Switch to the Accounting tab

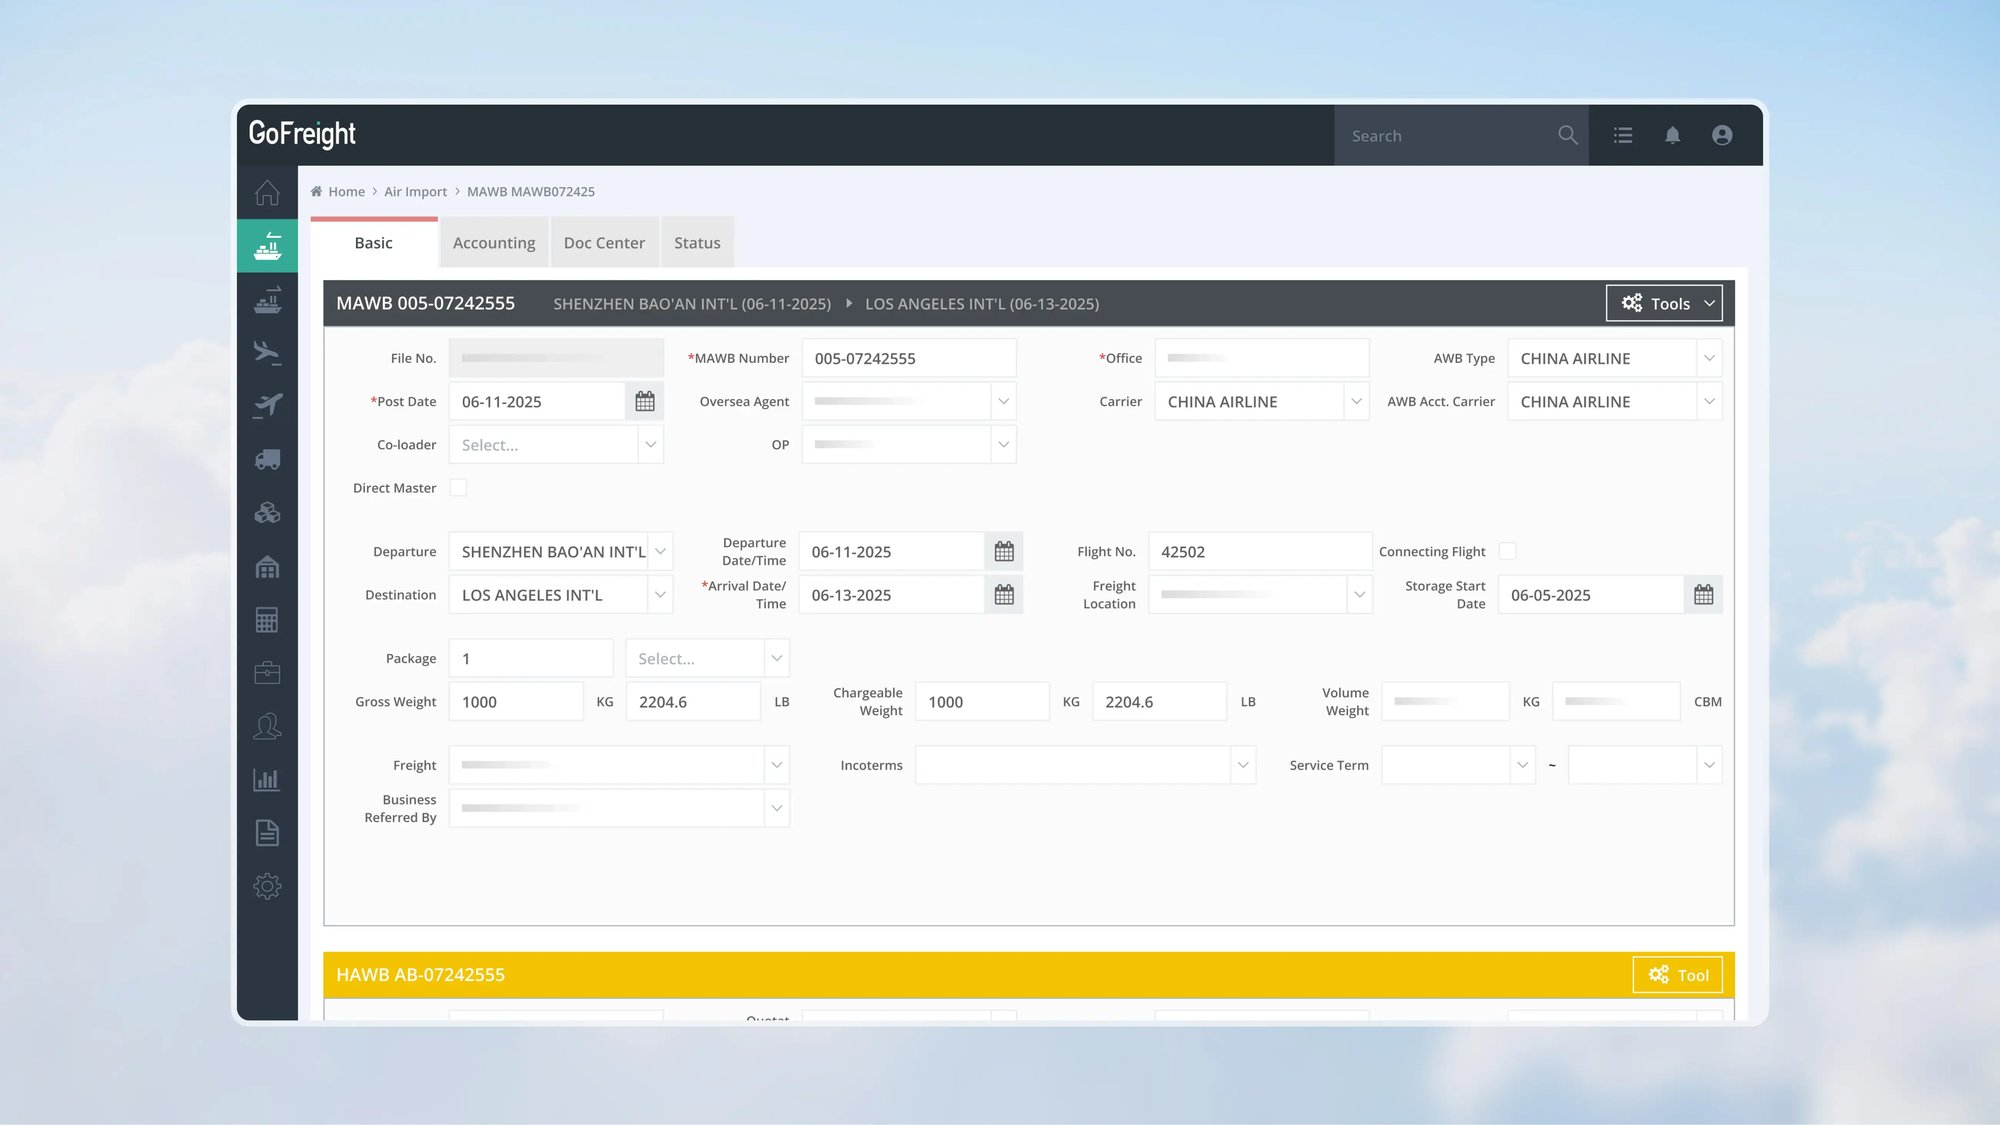(494, 243)
